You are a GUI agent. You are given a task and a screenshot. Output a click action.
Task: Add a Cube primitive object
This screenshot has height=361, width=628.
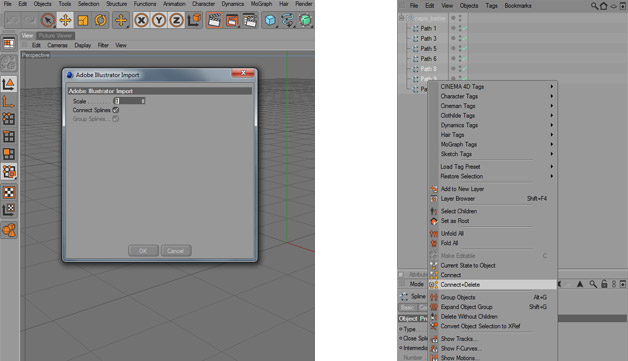click(x=270, y=20)
